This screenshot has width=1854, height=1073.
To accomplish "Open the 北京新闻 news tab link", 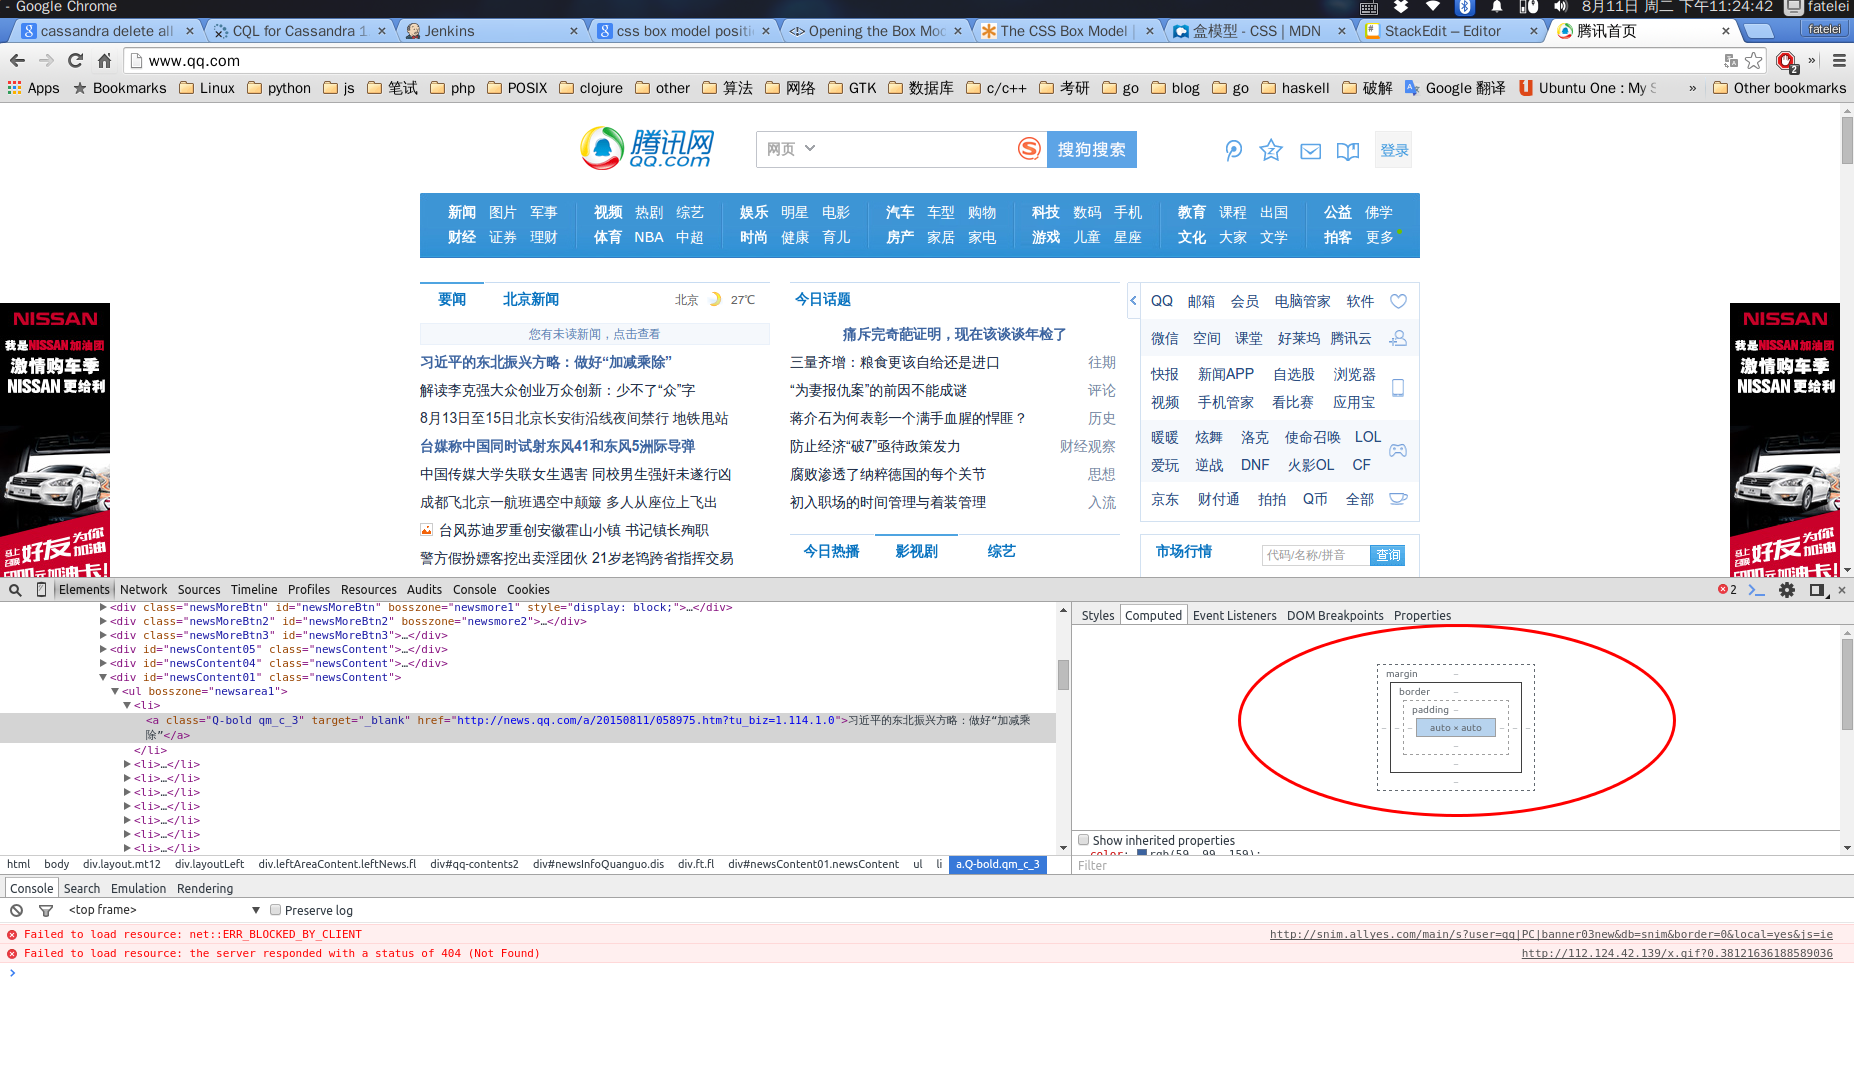I will point(531,299).
